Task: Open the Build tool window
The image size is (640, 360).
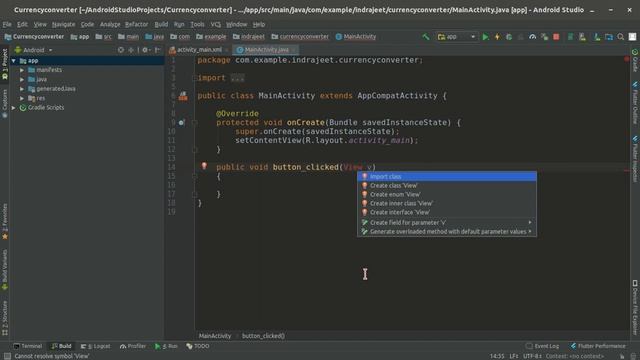Action: [x=61, y=346]
